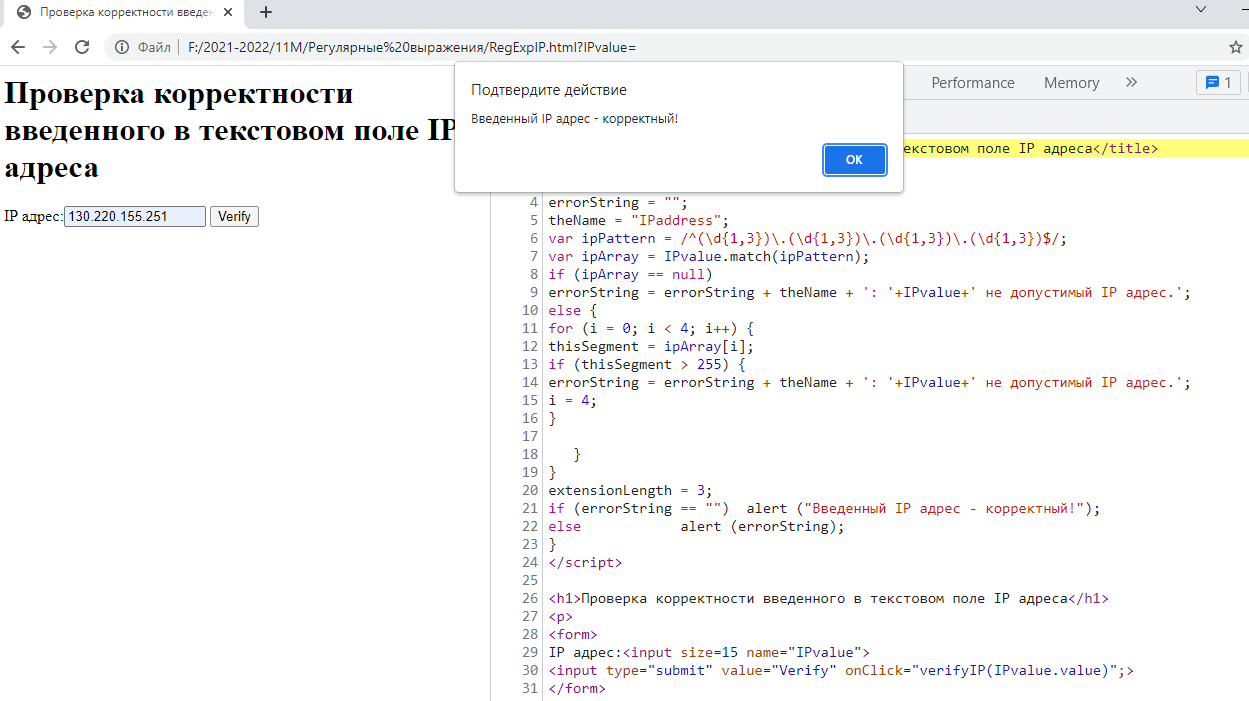Set breakpoint on line 13 number
Image resolution: width=1249 pixels, height=701 pixels.
click(530, 364)
